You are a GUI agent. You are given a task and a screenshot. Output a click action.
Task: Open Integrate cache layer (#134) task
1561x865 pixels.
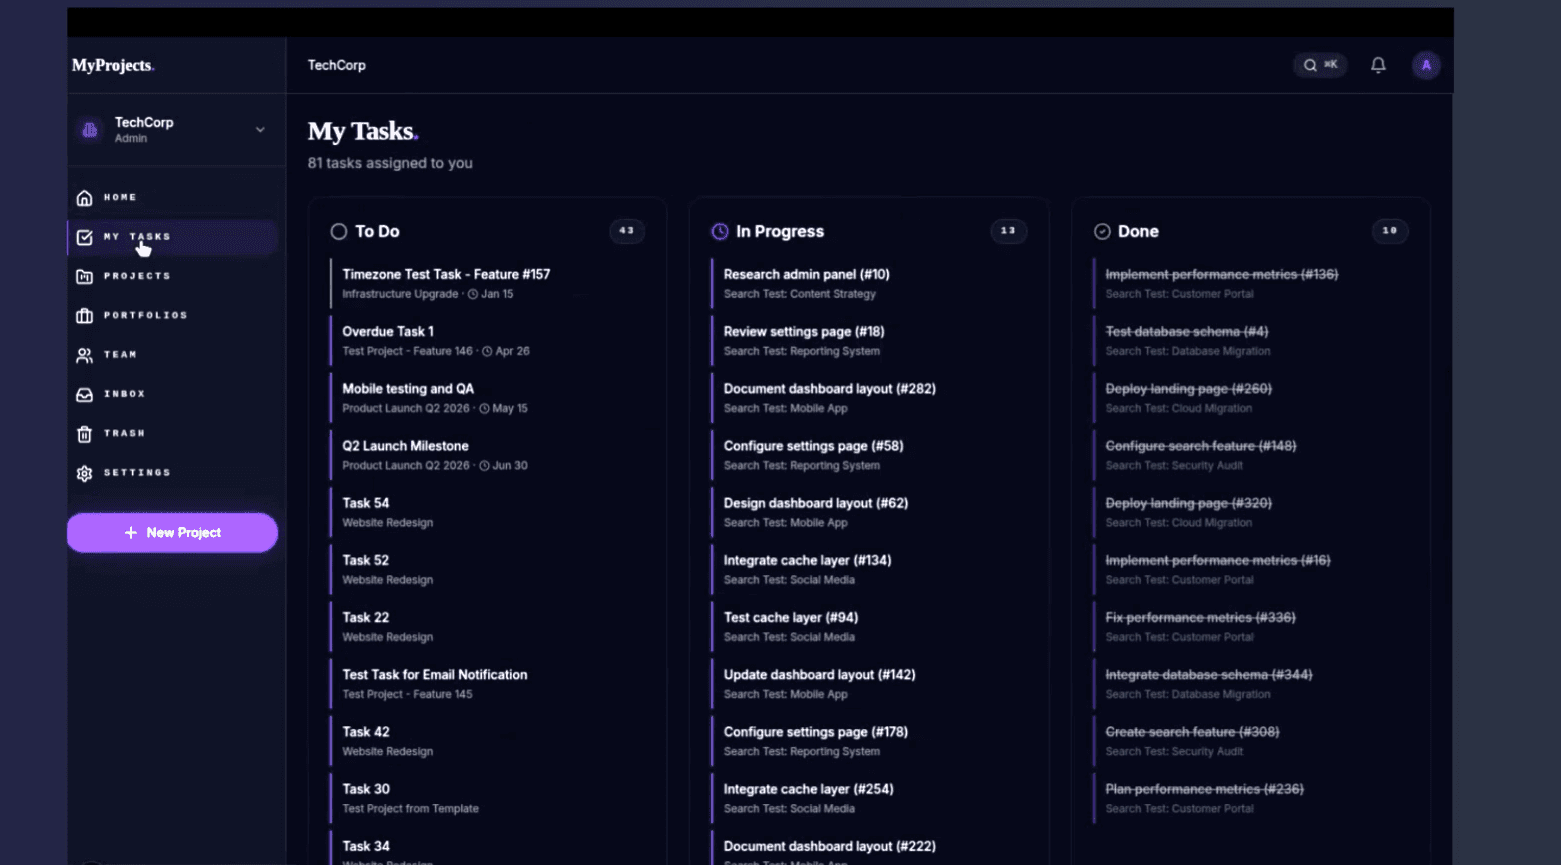(x=869, y=570)
